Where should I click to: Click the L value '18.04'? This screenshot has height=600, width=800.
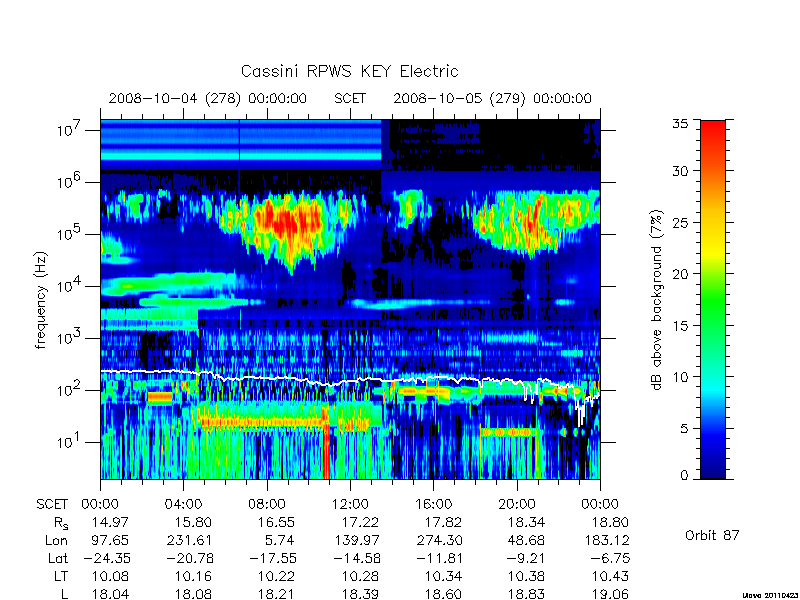click(110, 594)
